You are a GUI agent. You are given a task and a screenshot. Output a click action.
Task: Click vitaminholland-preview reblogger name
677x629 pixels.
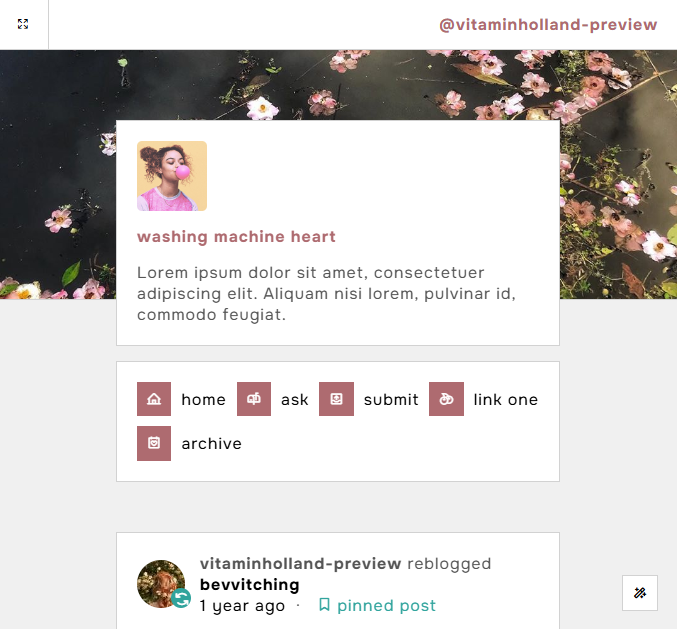pyautogui.click(x=301, y=564)
